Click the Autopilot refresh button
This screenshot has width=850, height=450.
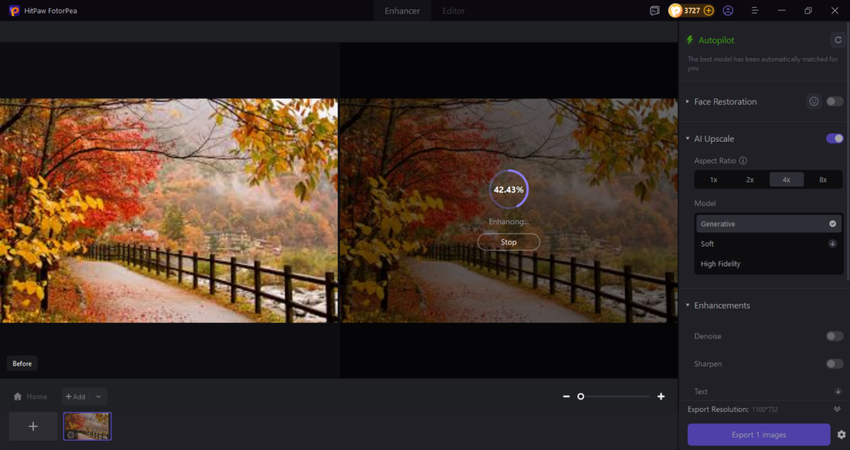(838, 40)
